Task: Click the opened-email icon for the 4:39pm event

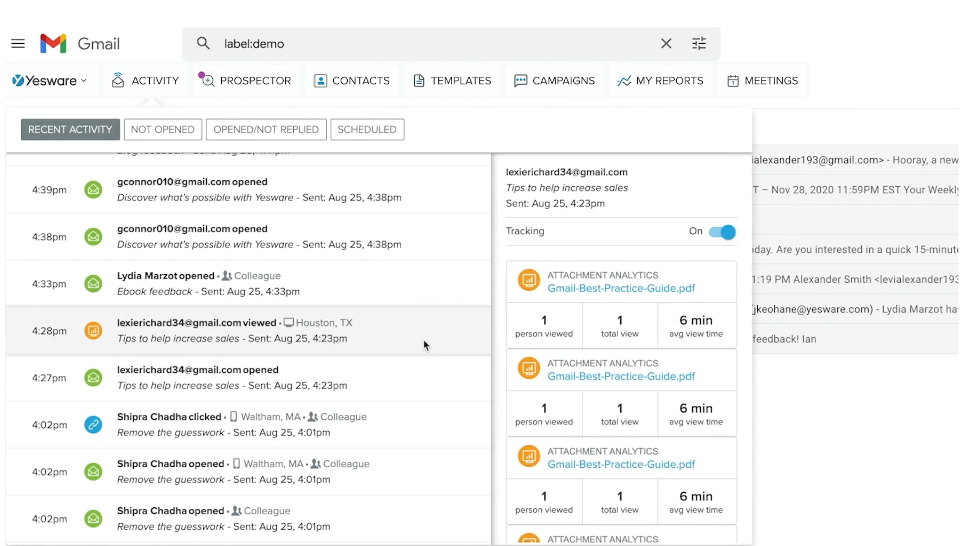Action: click(x=93, y=189)
